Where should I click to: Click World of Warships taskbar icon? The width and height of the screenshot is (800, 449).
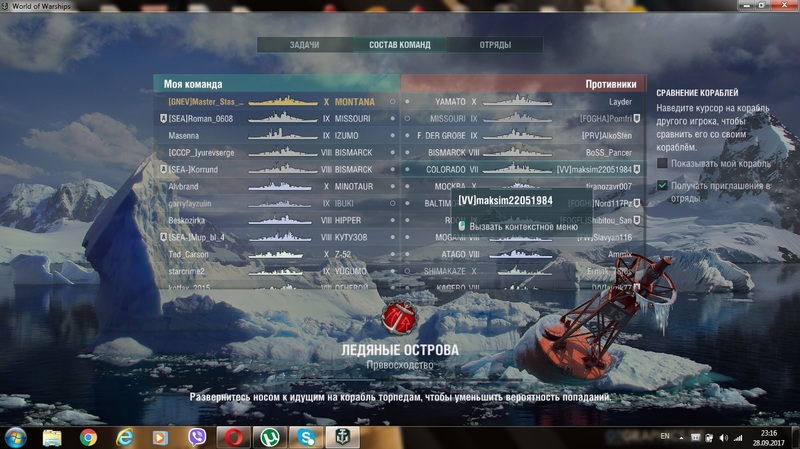[x=343, y=437]
